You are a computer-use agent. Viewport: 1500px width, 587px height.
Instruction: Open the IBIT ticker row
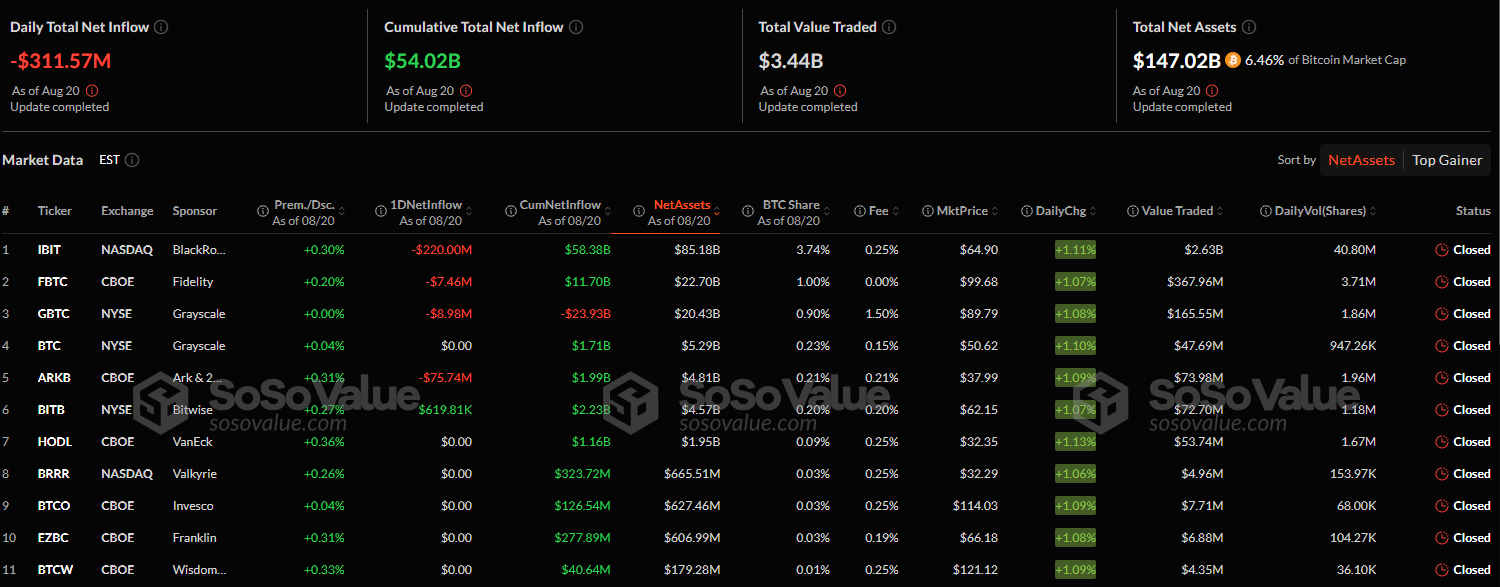click(x=51, y=250)
